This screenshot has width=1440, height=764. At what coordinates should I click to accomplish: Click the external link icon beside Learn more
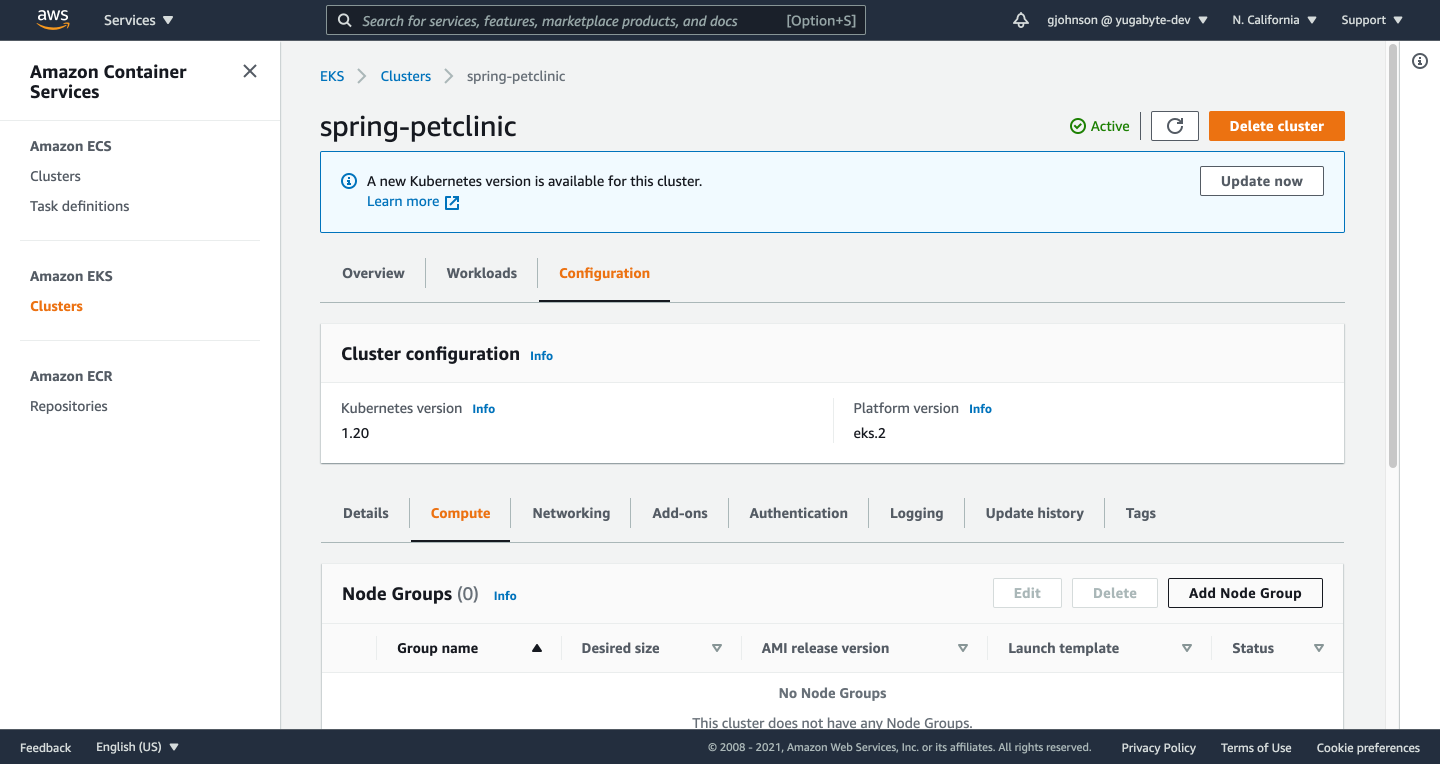click(x=452, y=202)
